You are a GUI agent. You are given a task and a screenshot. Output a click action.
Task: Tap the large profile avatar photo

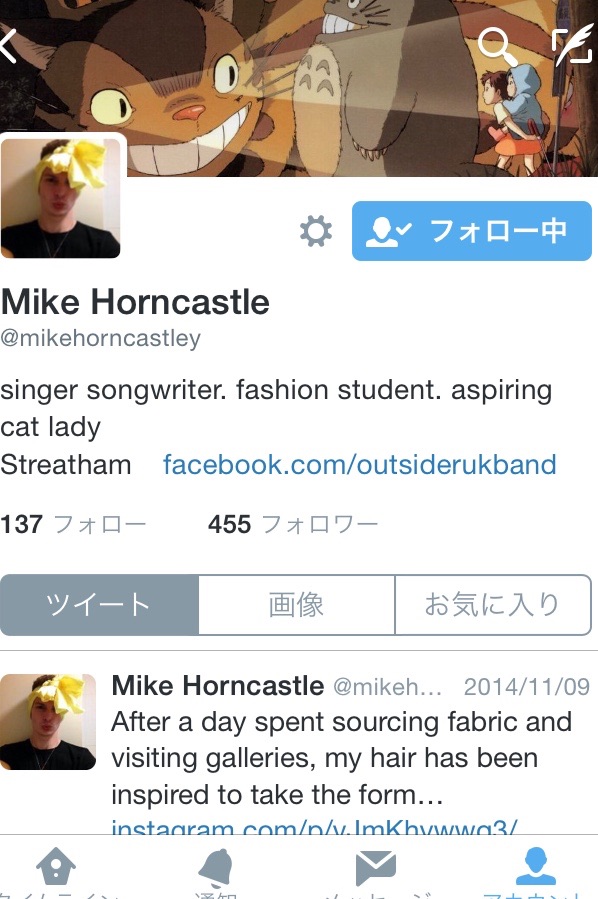(61, 198)
